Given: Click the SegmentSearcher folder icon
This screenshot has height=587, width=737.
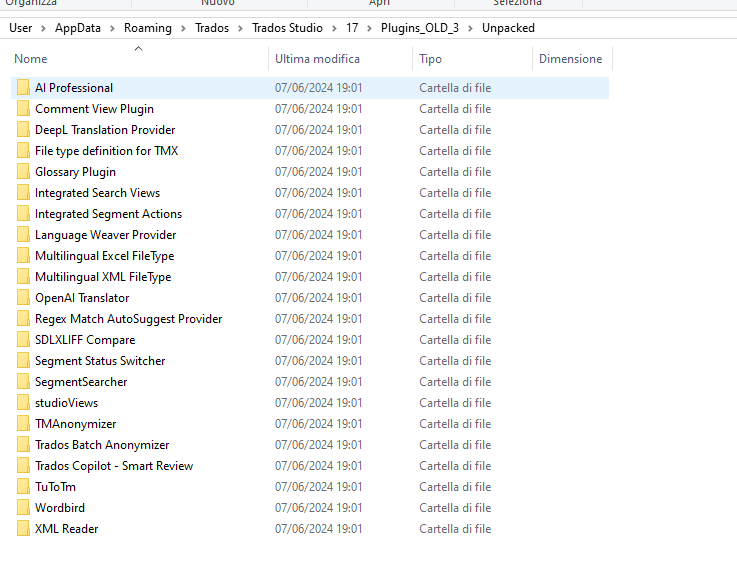Looking at the screenshot, I should click(x=23, y=382).
